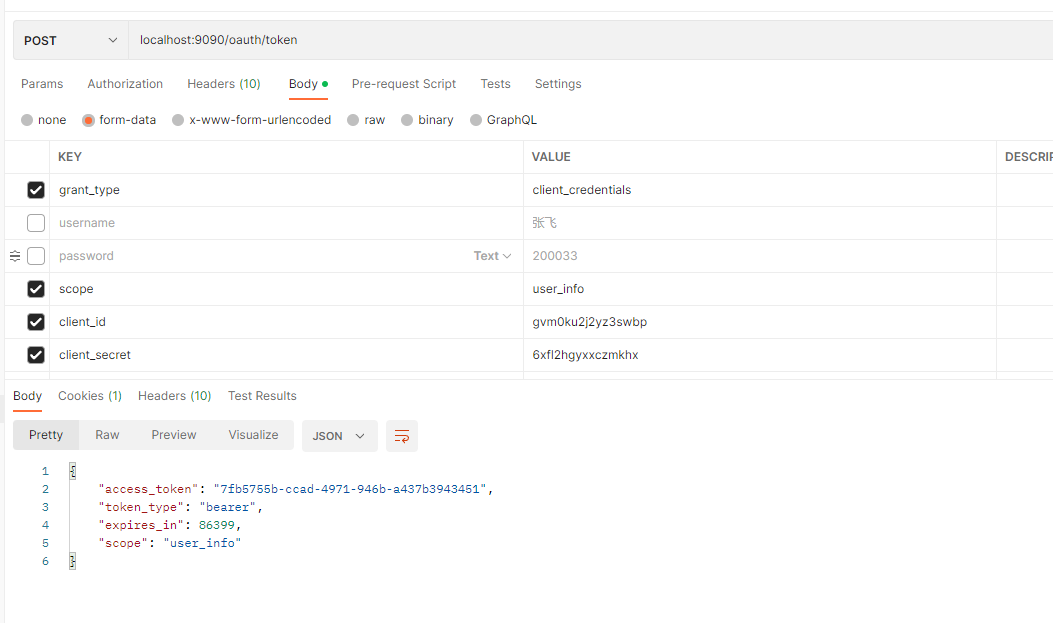Click the grant_type key cell
1053x623 pixels.
pos(286,190)
